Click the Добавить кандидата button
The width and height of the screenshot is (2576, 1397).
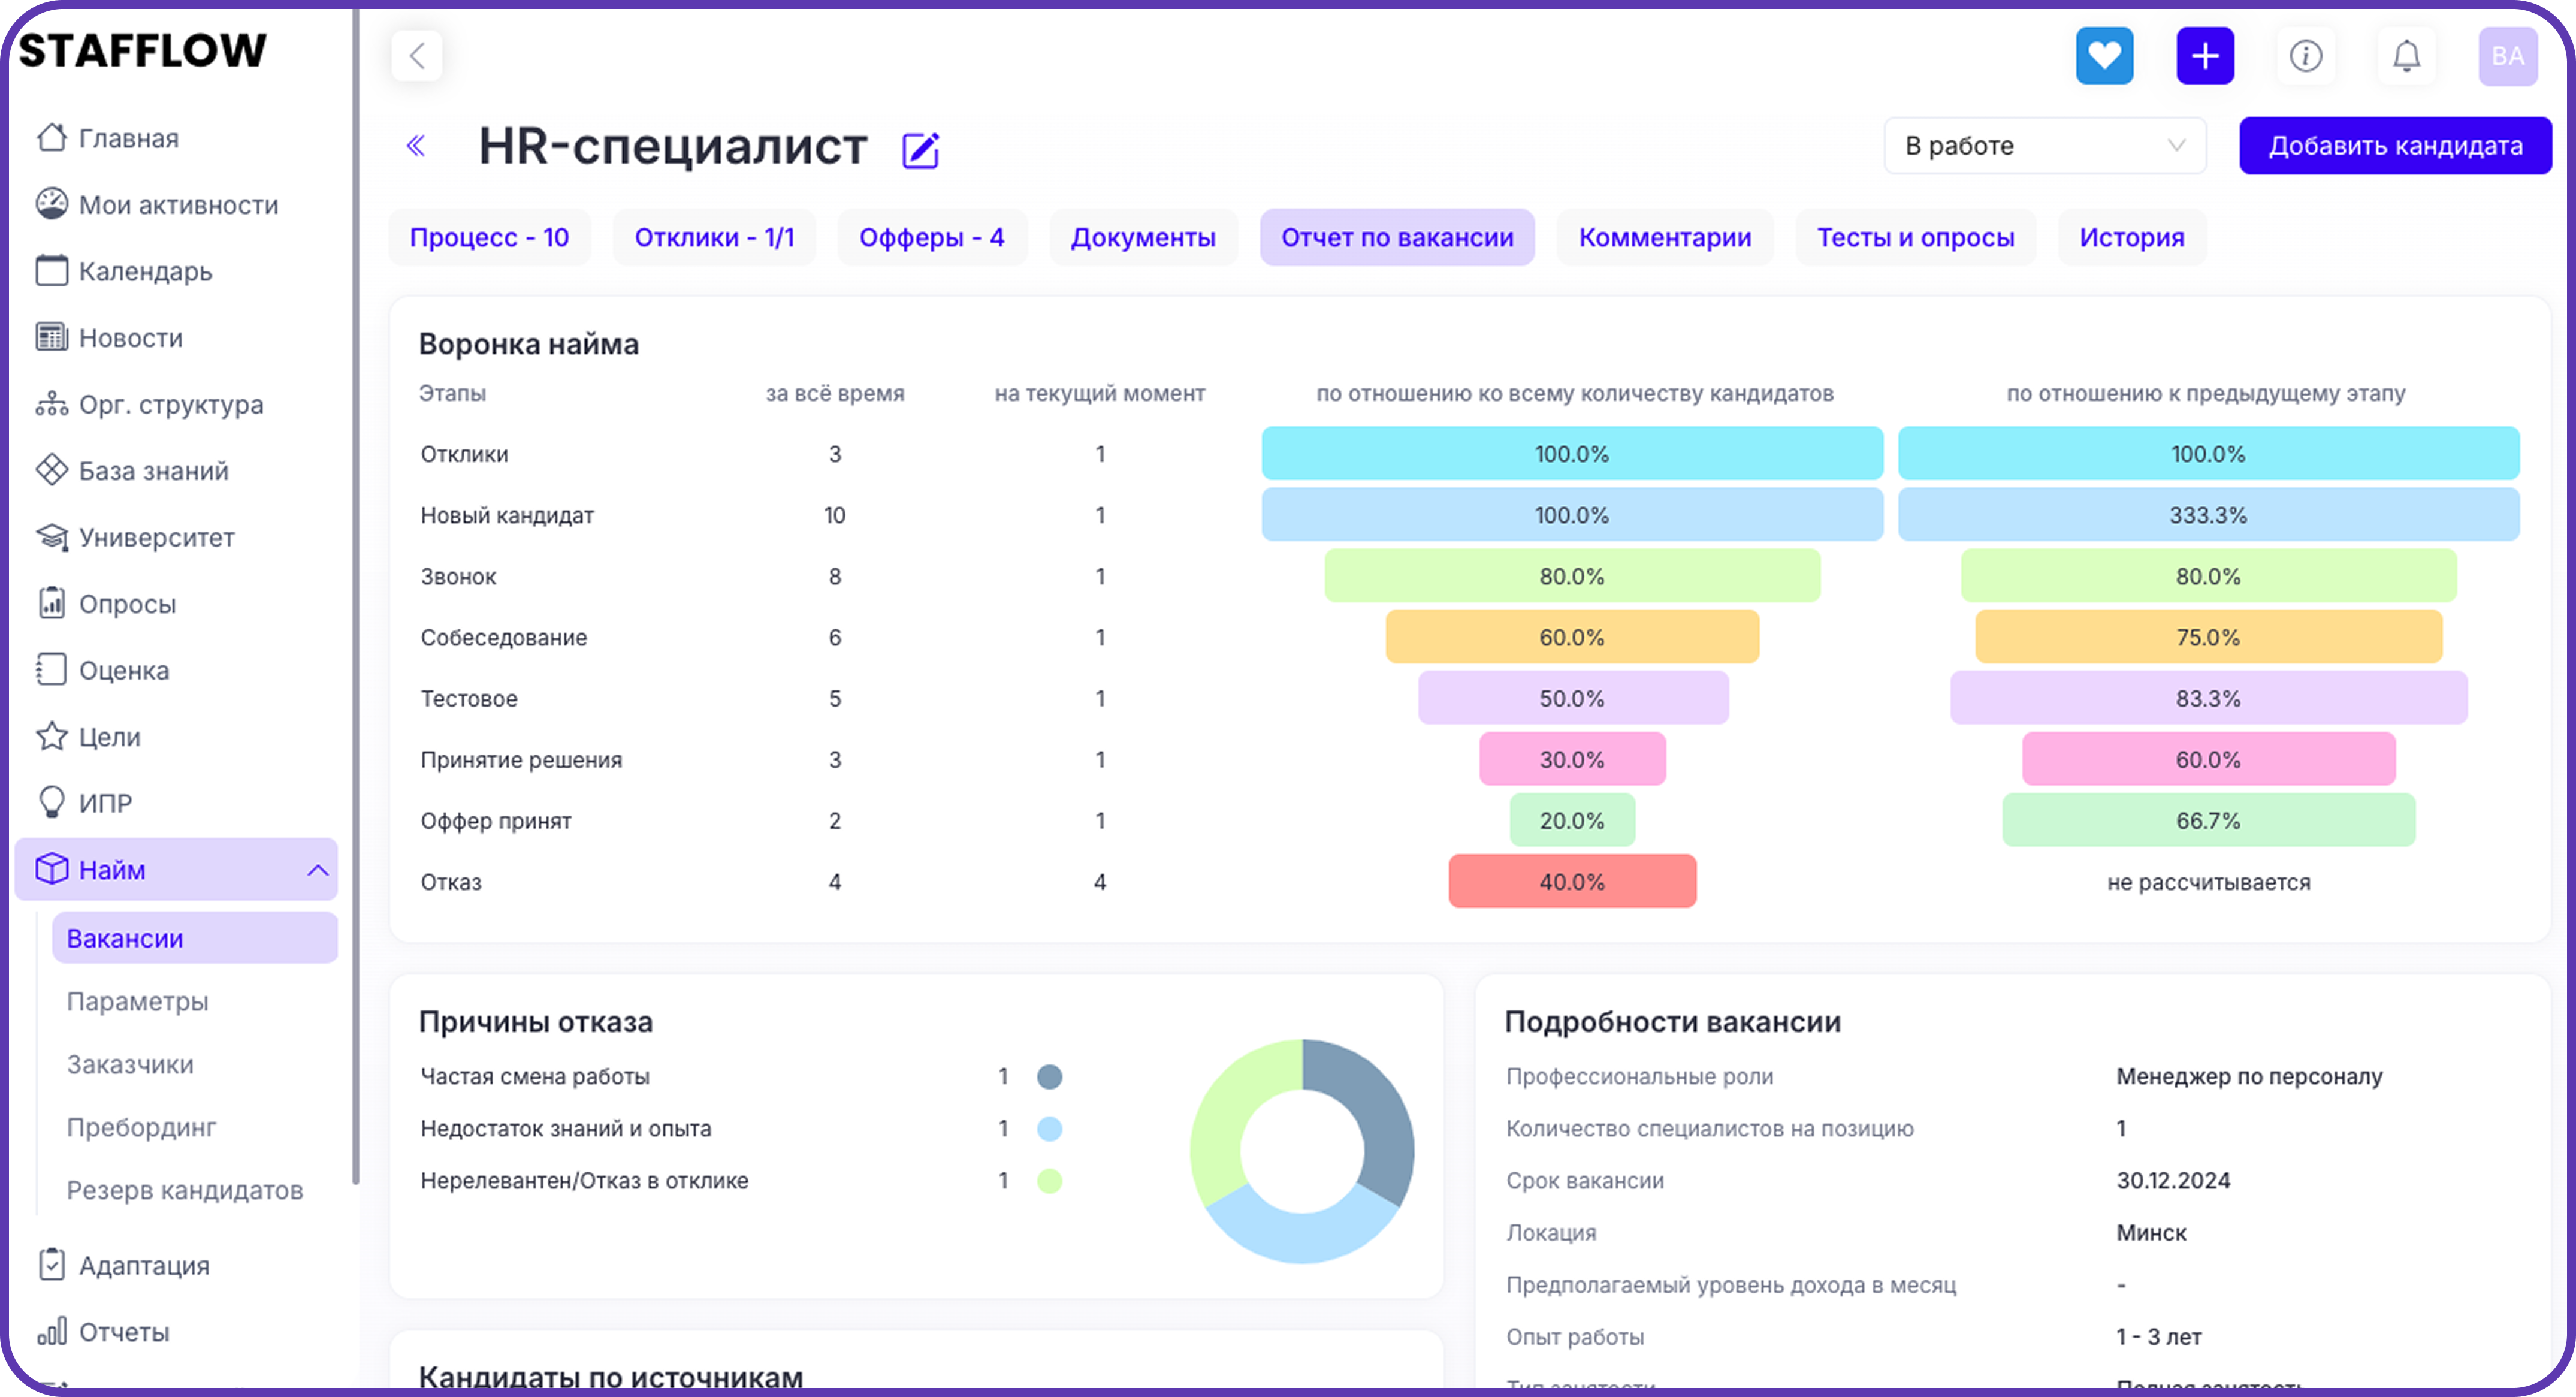point(2395,146)
